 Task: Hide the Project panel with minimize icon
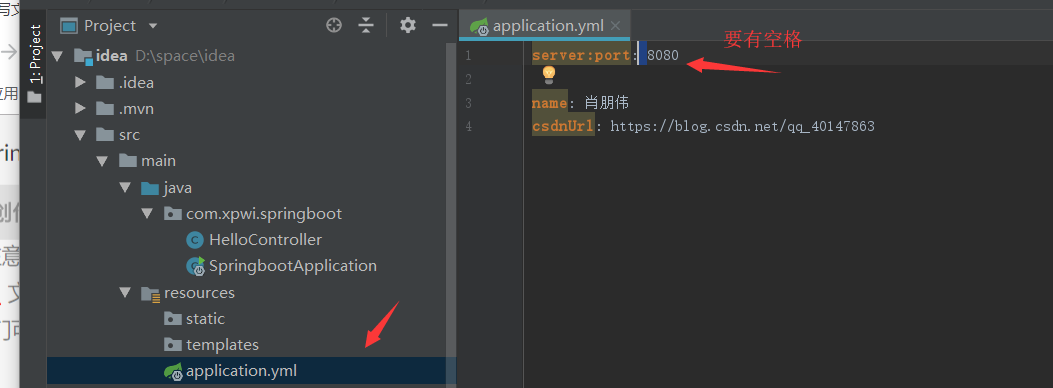pyautogui.click(x=440, y=26)
